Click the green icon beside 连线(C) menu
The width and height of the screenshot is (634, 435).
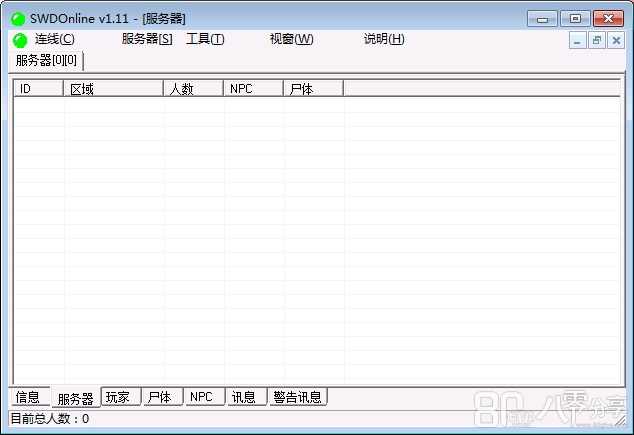pos(20,40)
